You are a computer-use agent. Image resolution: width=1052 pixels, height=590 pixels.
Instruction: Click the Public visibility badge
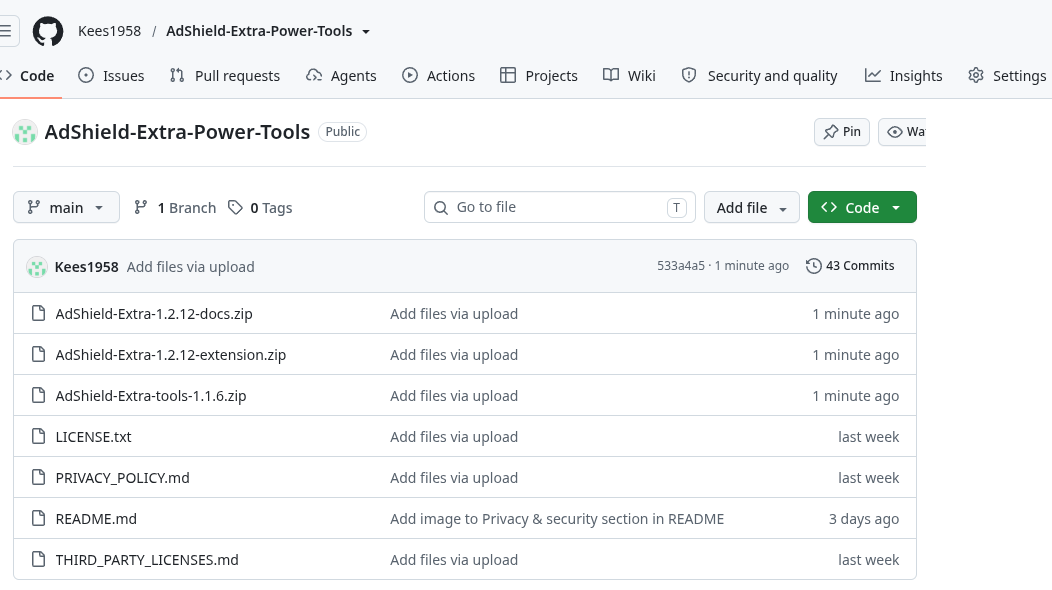coord(342,132)
